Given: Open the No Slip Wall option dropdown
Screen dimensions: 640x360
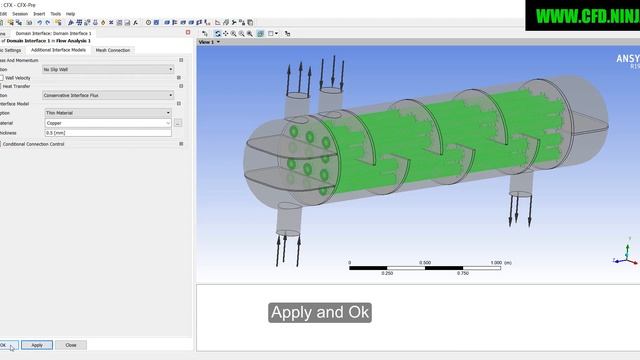Looking at the screenshot, I should [108, 69].
